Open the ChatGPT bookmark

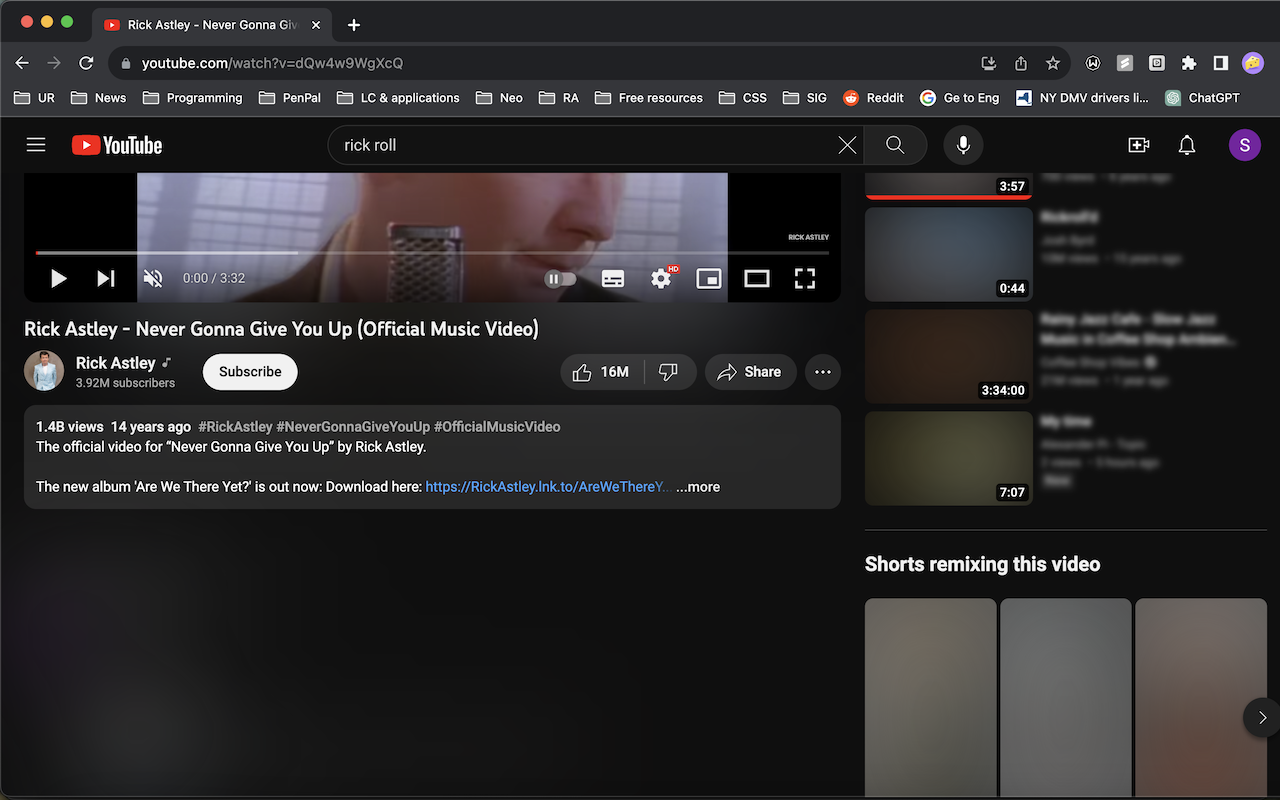tap(1201, 98)
